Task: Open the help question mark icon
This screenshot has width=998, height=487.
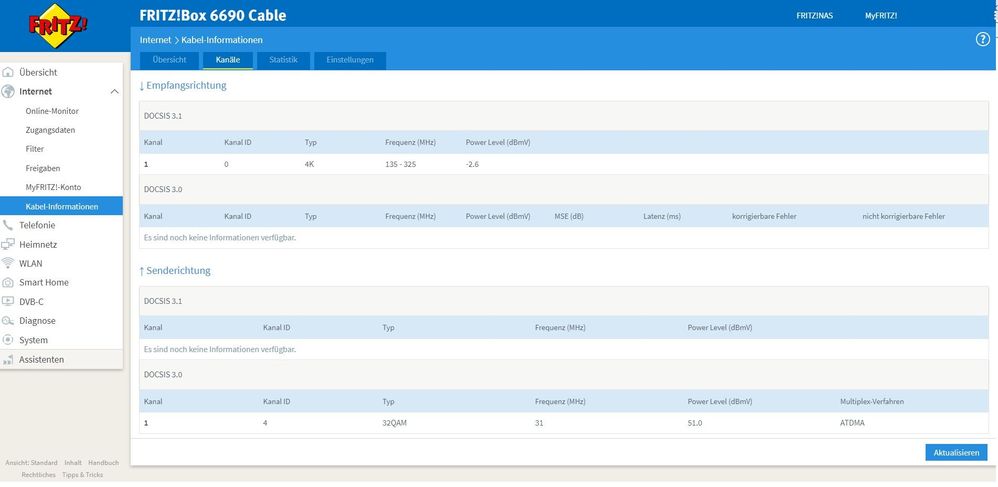Action: tap(982, 39)
